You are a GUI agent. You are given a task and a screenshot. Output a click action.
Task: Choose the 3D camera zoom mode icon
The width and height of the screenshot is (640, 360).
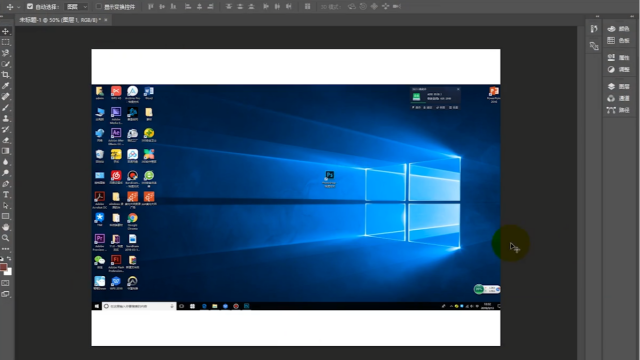point(397,7)
